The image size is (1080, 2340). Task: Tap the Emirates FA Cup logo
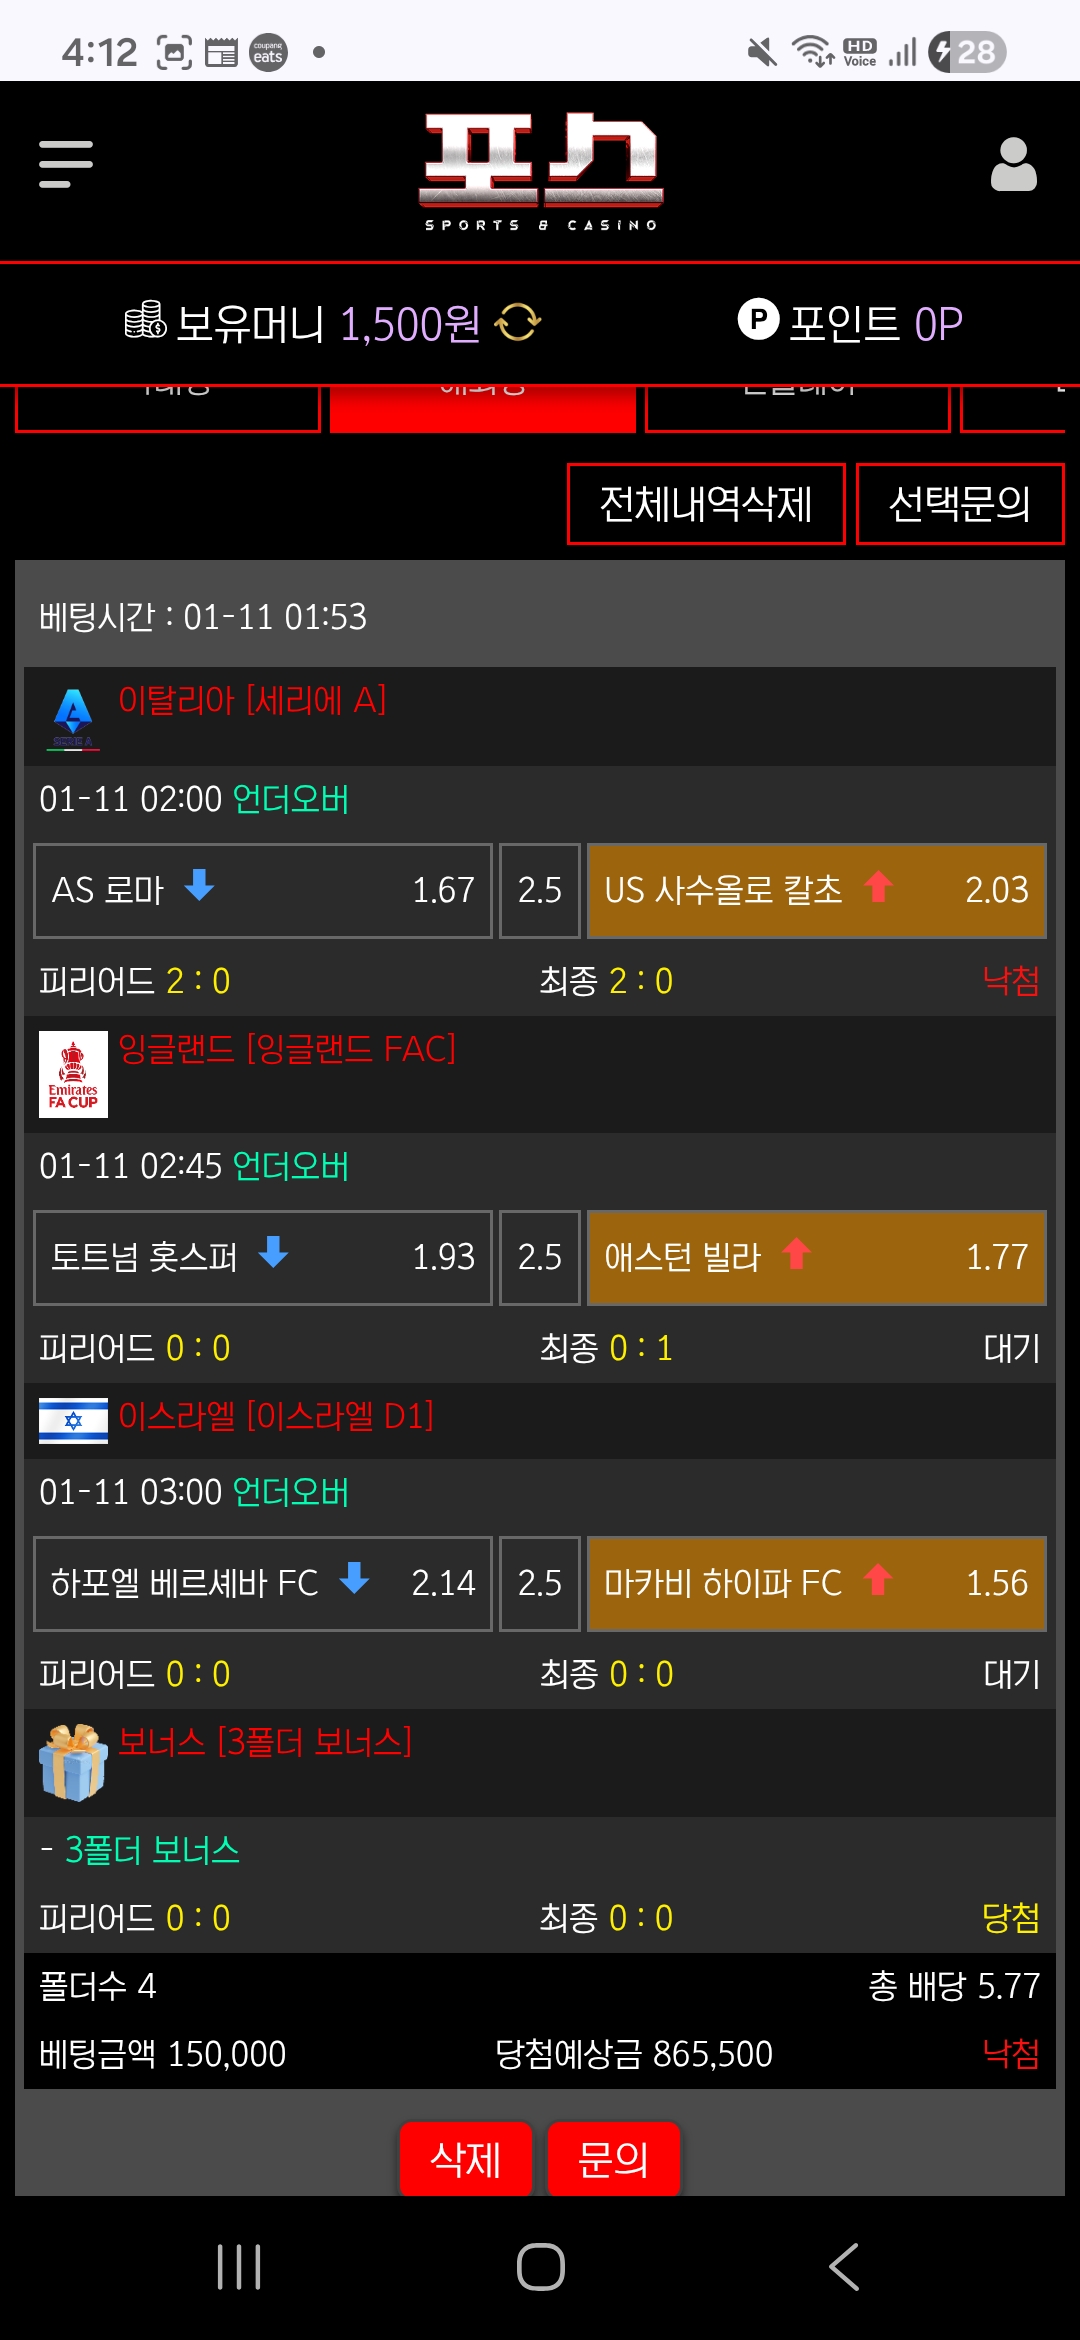pyautogui.click(x=73, y=1074)
